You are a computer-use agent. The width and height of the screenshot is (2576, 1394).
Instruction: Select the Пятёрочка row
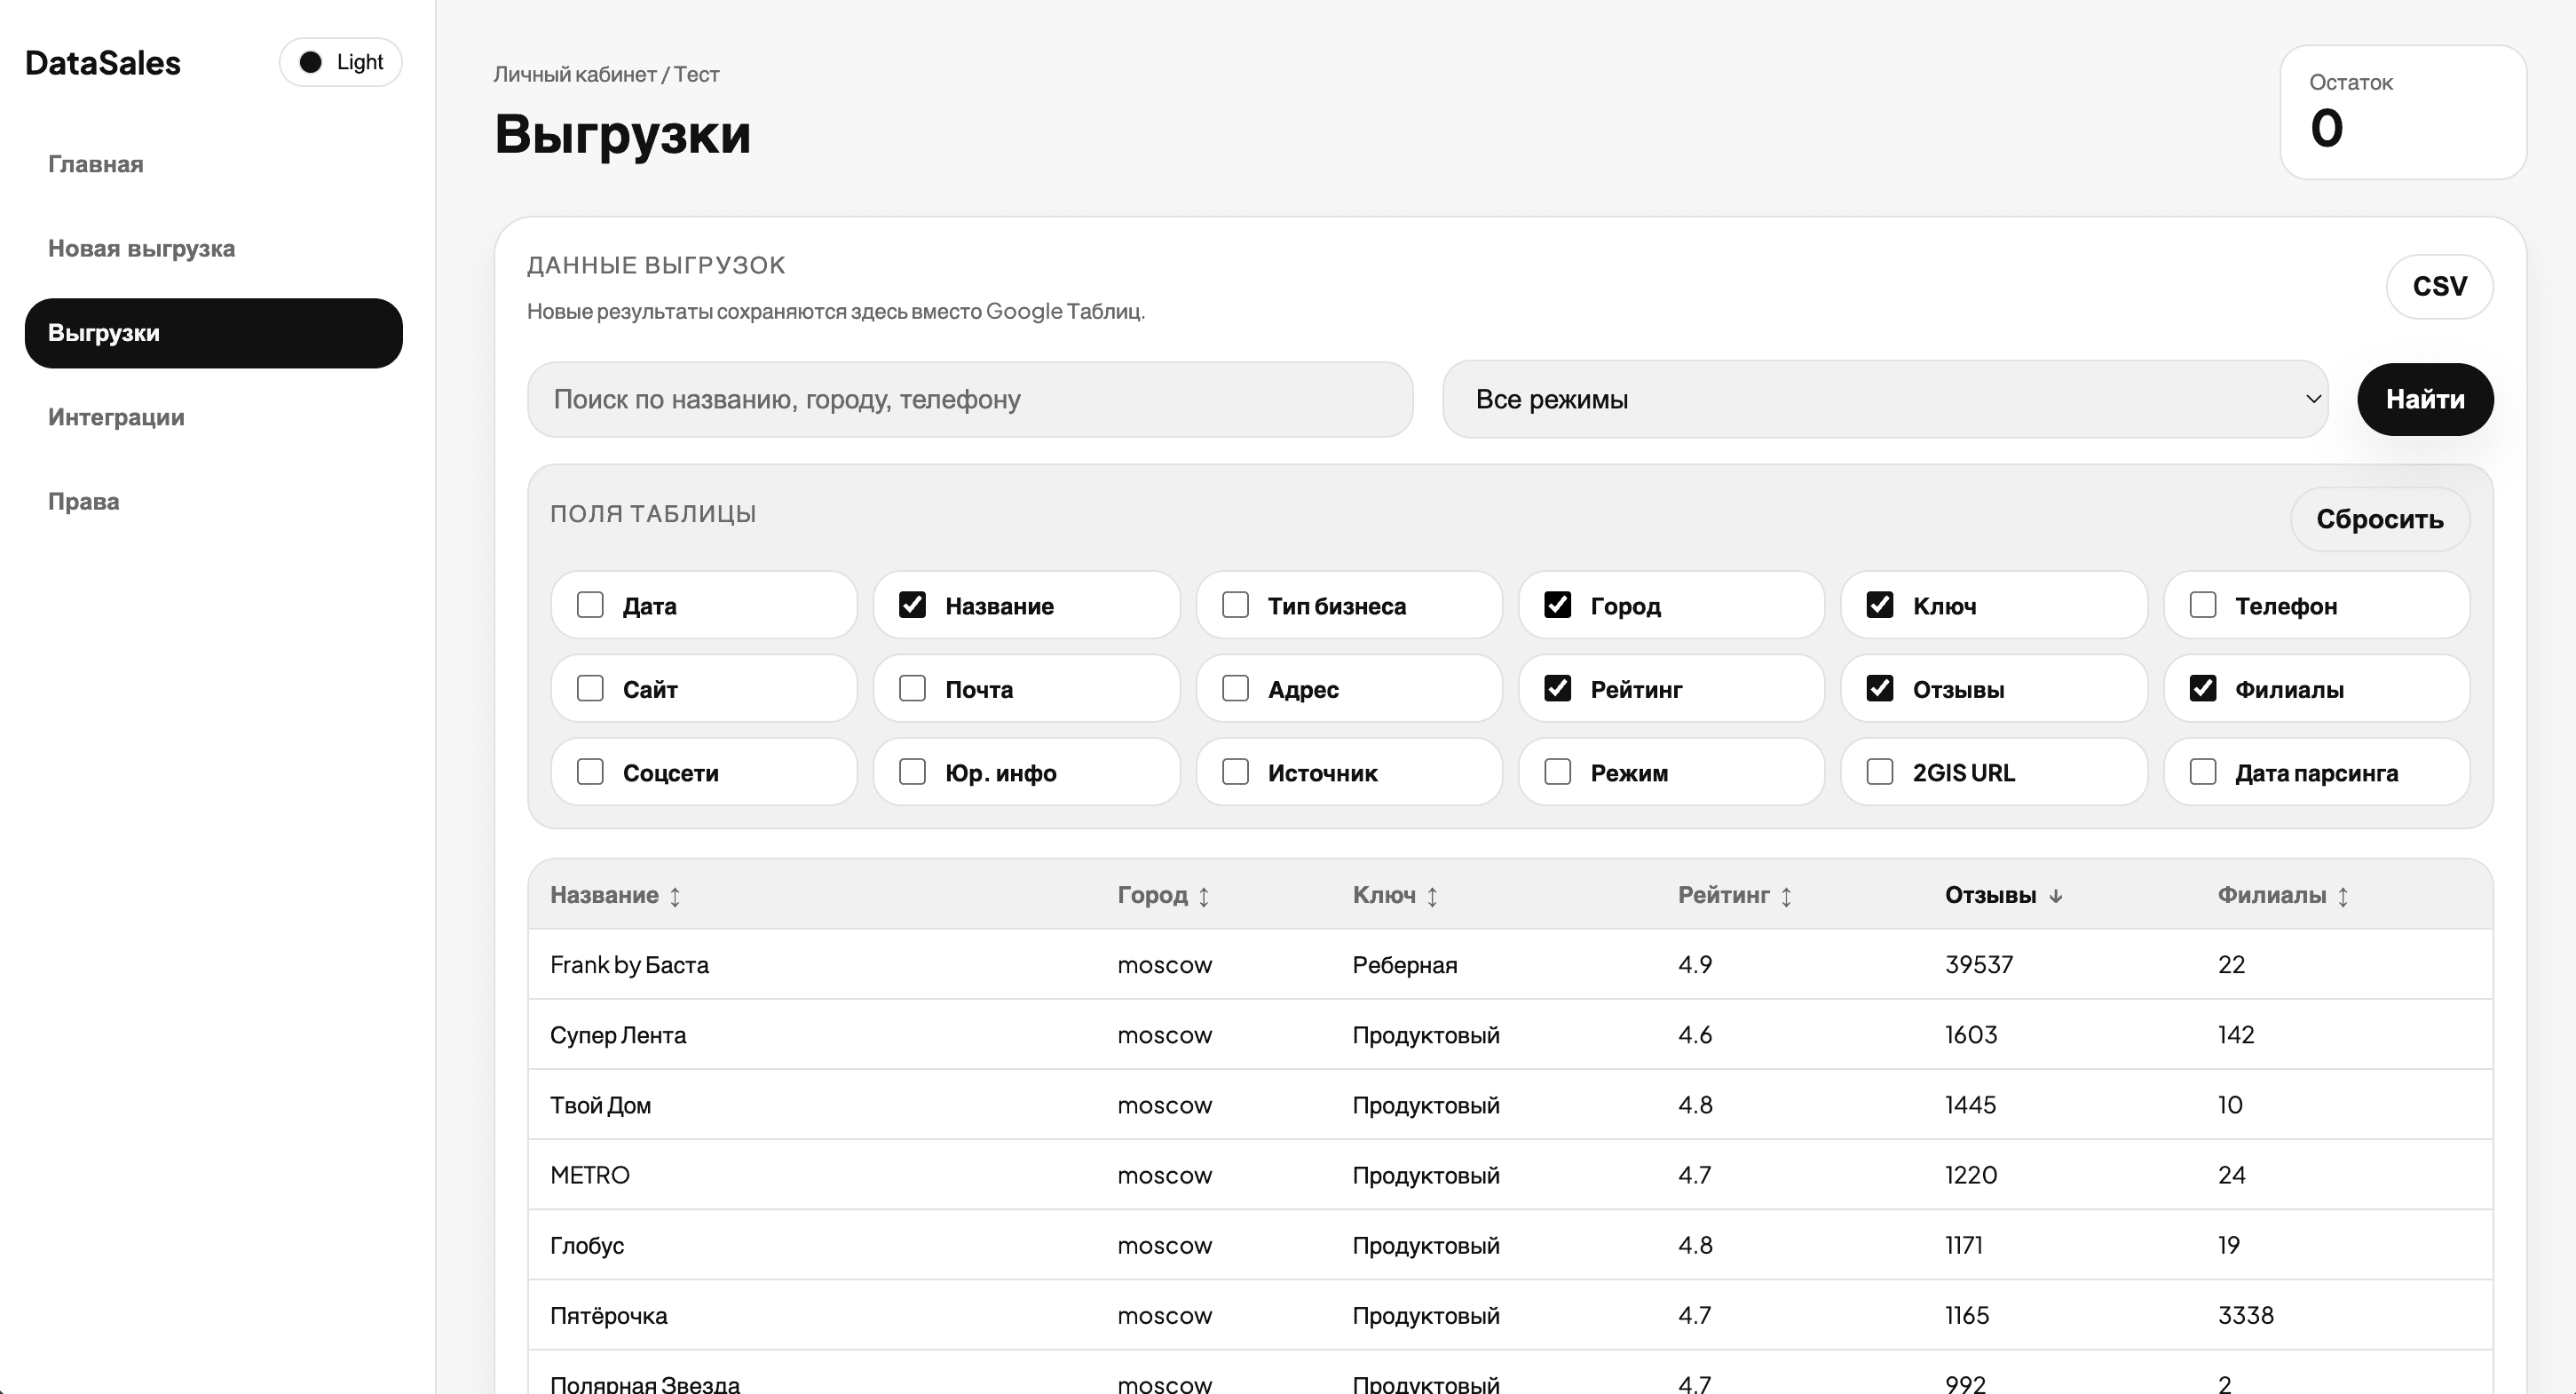point(1510,1315)
